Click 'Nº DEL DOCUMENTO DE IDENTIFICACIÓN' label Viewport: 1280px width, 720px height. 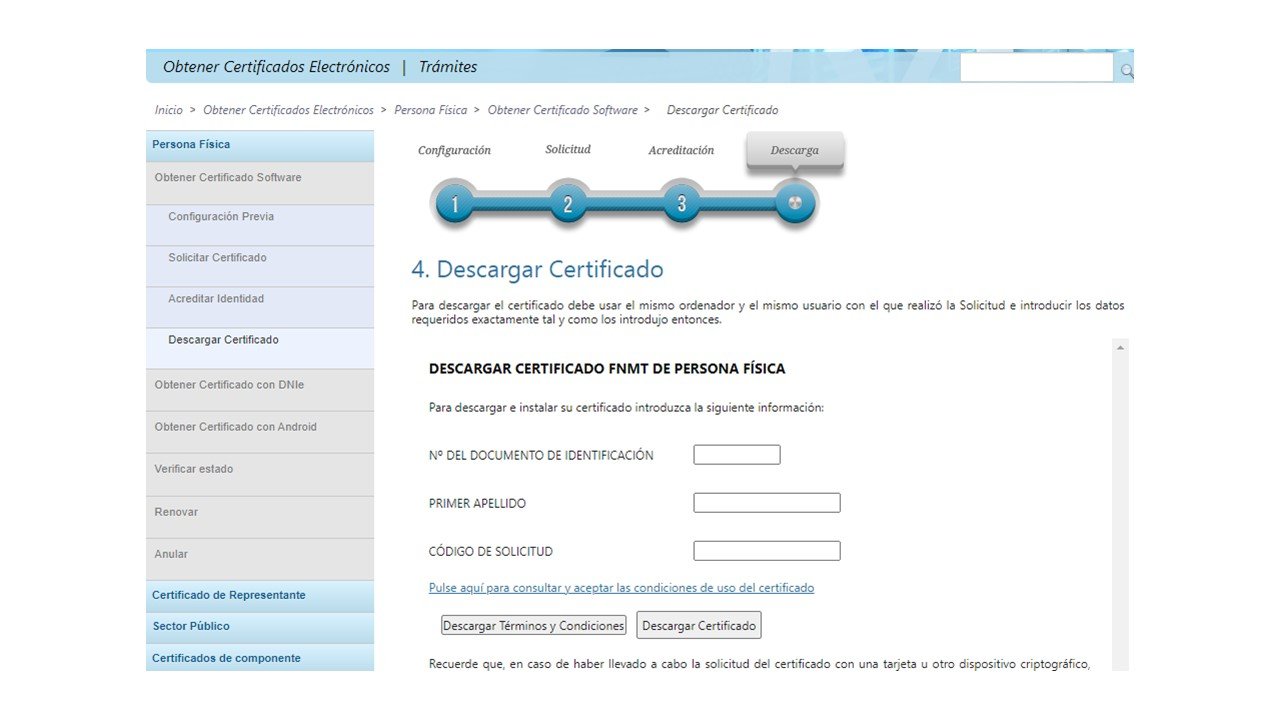541,456
